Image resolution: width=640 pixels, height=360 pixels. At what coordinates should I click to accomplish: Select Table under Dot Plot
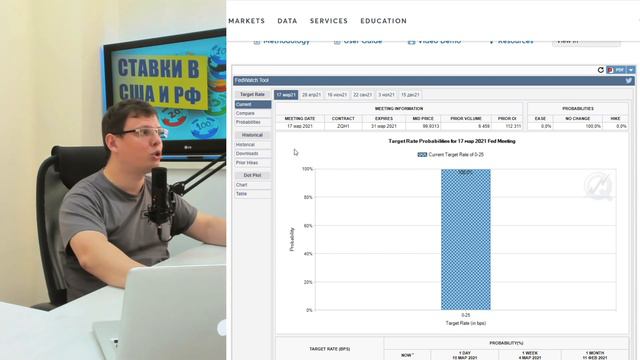(253, 194)
